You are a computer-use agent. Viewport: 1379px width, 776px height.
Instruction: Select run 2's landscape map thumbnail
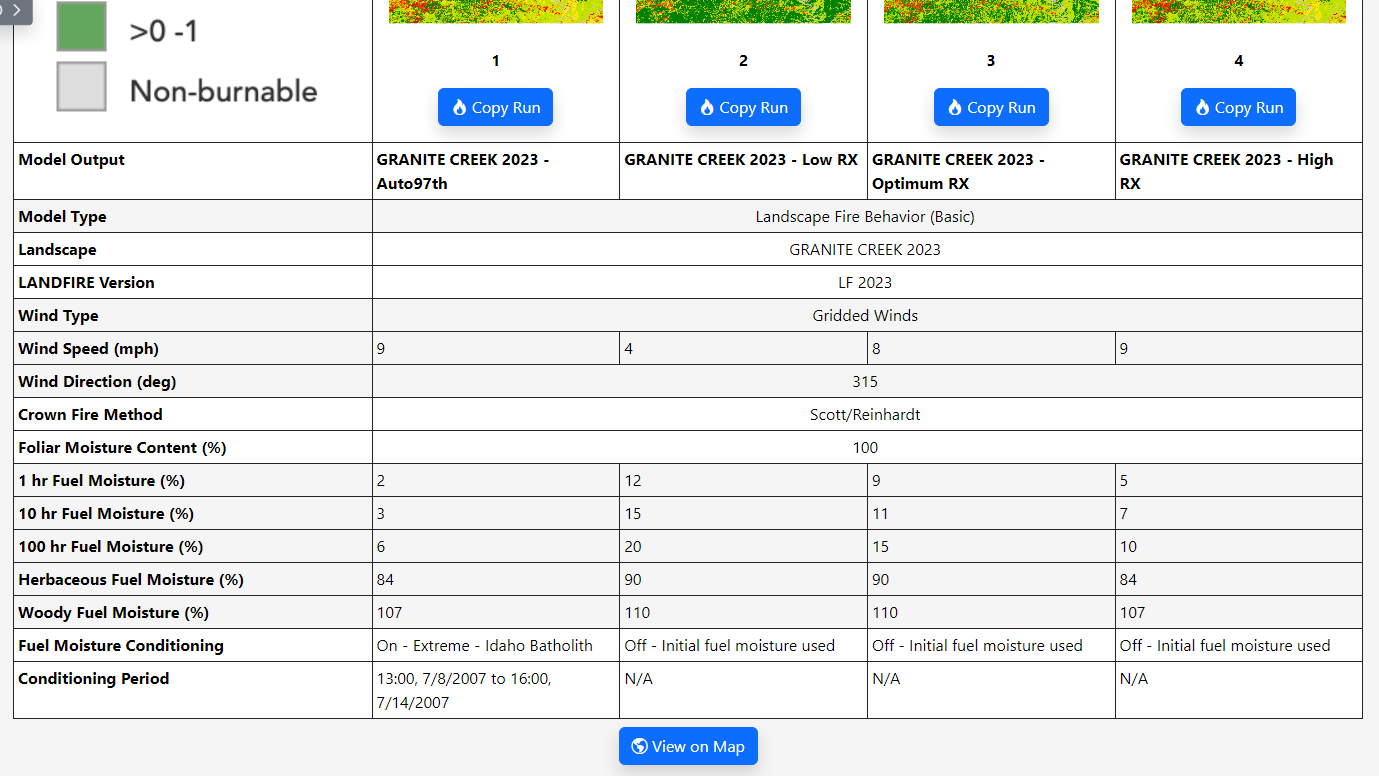tap(743, 10)
